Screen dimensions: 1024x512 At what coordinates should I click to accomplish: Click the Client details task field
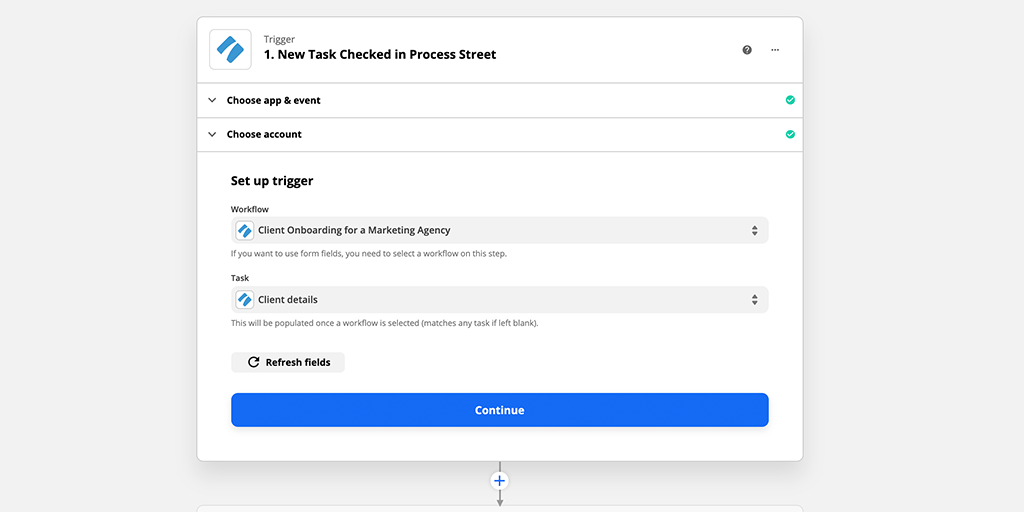pos(500,299)
